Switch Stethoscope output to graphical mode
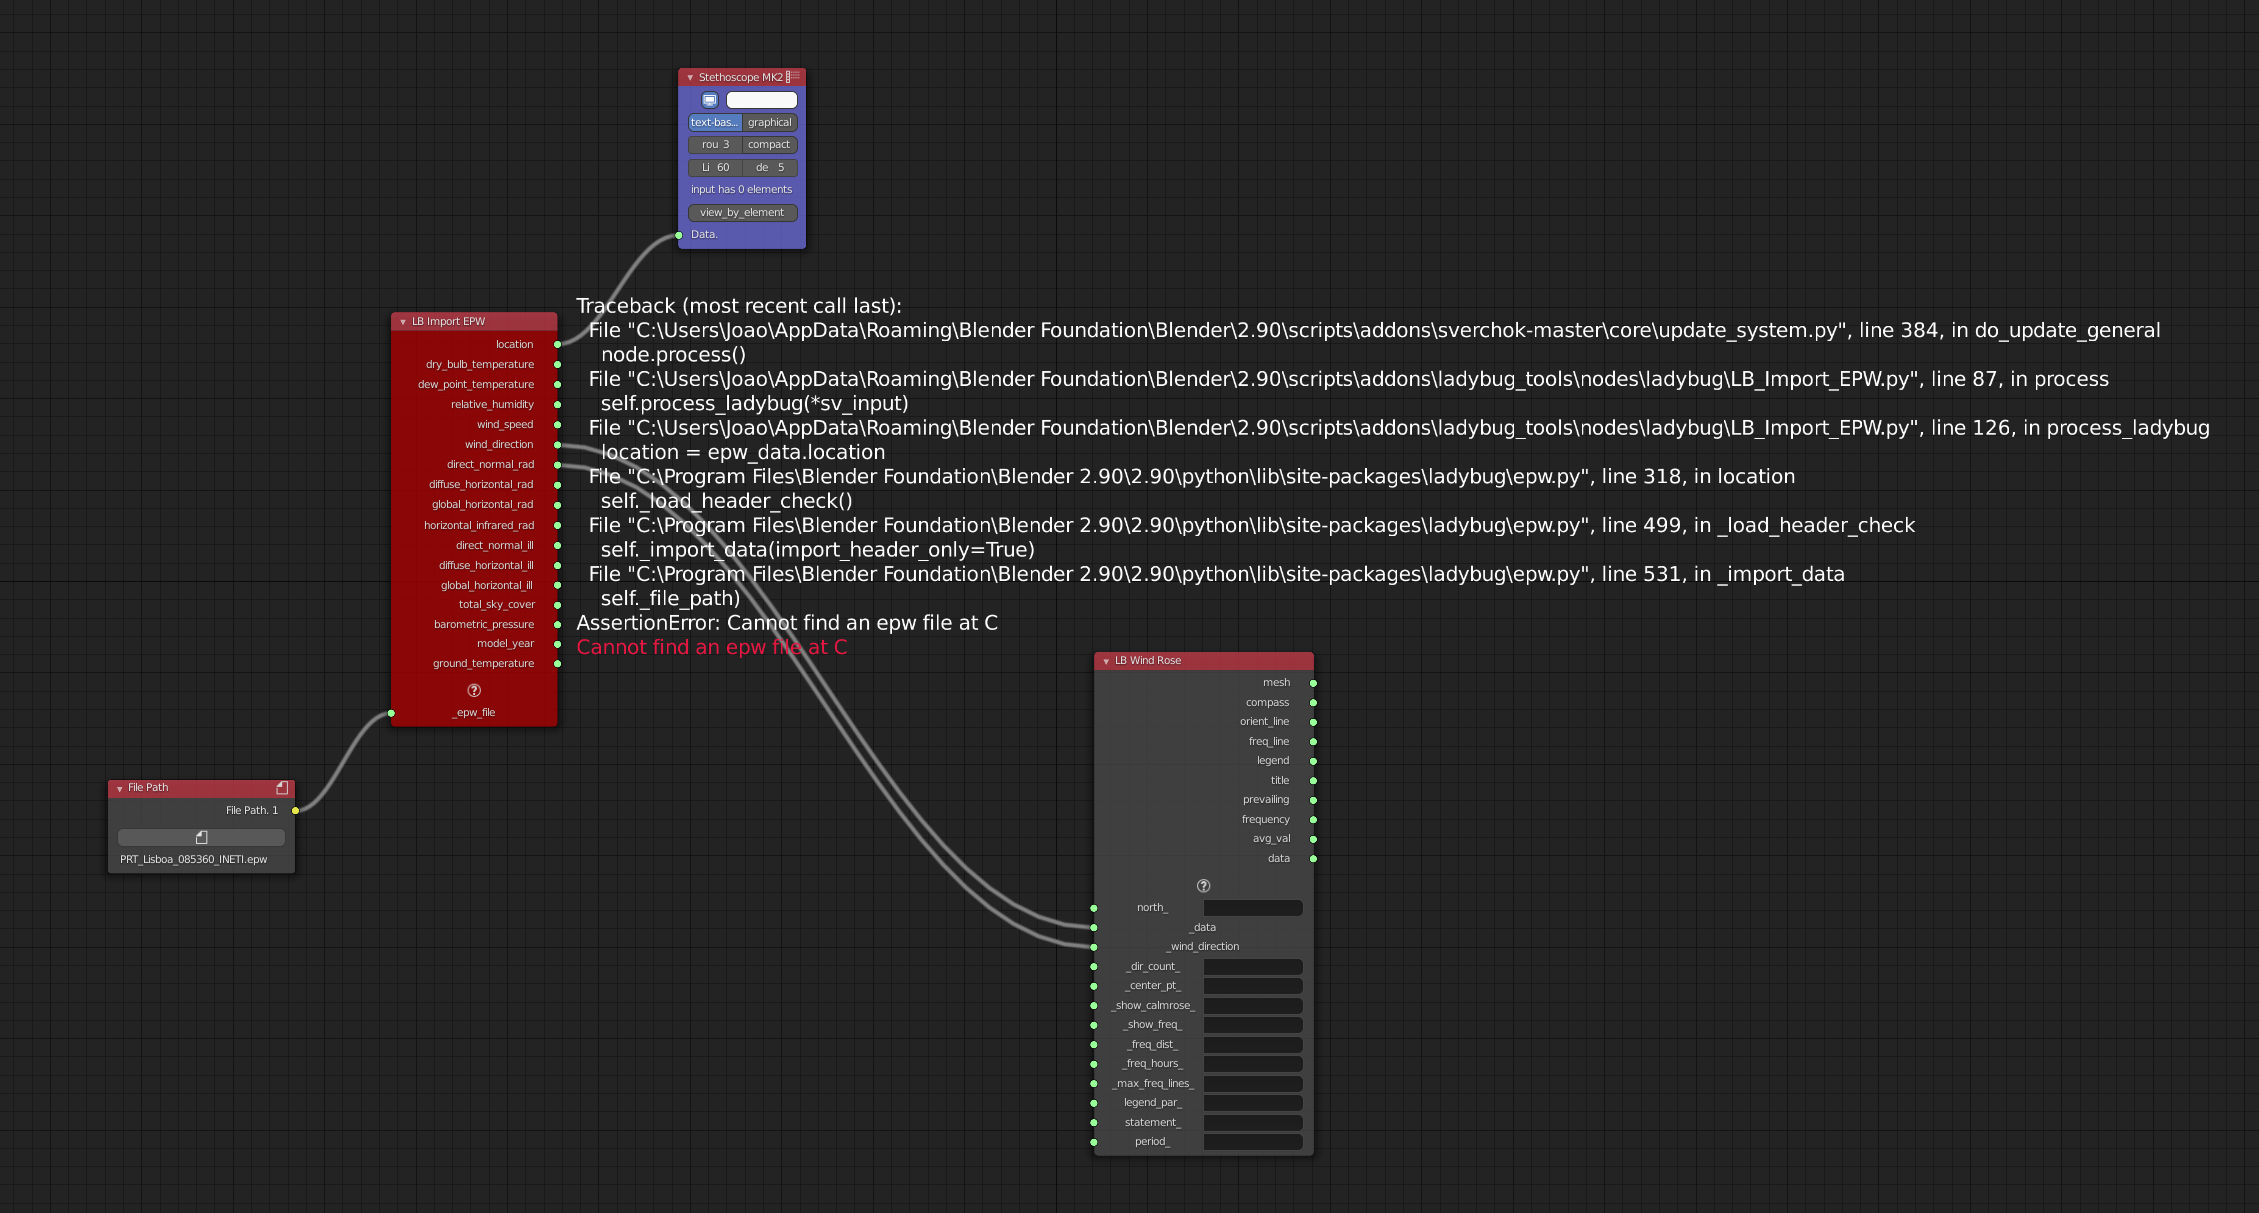Image resolution: width=2259 pixels, height=1213 pixels. click(x=769, y=122)
